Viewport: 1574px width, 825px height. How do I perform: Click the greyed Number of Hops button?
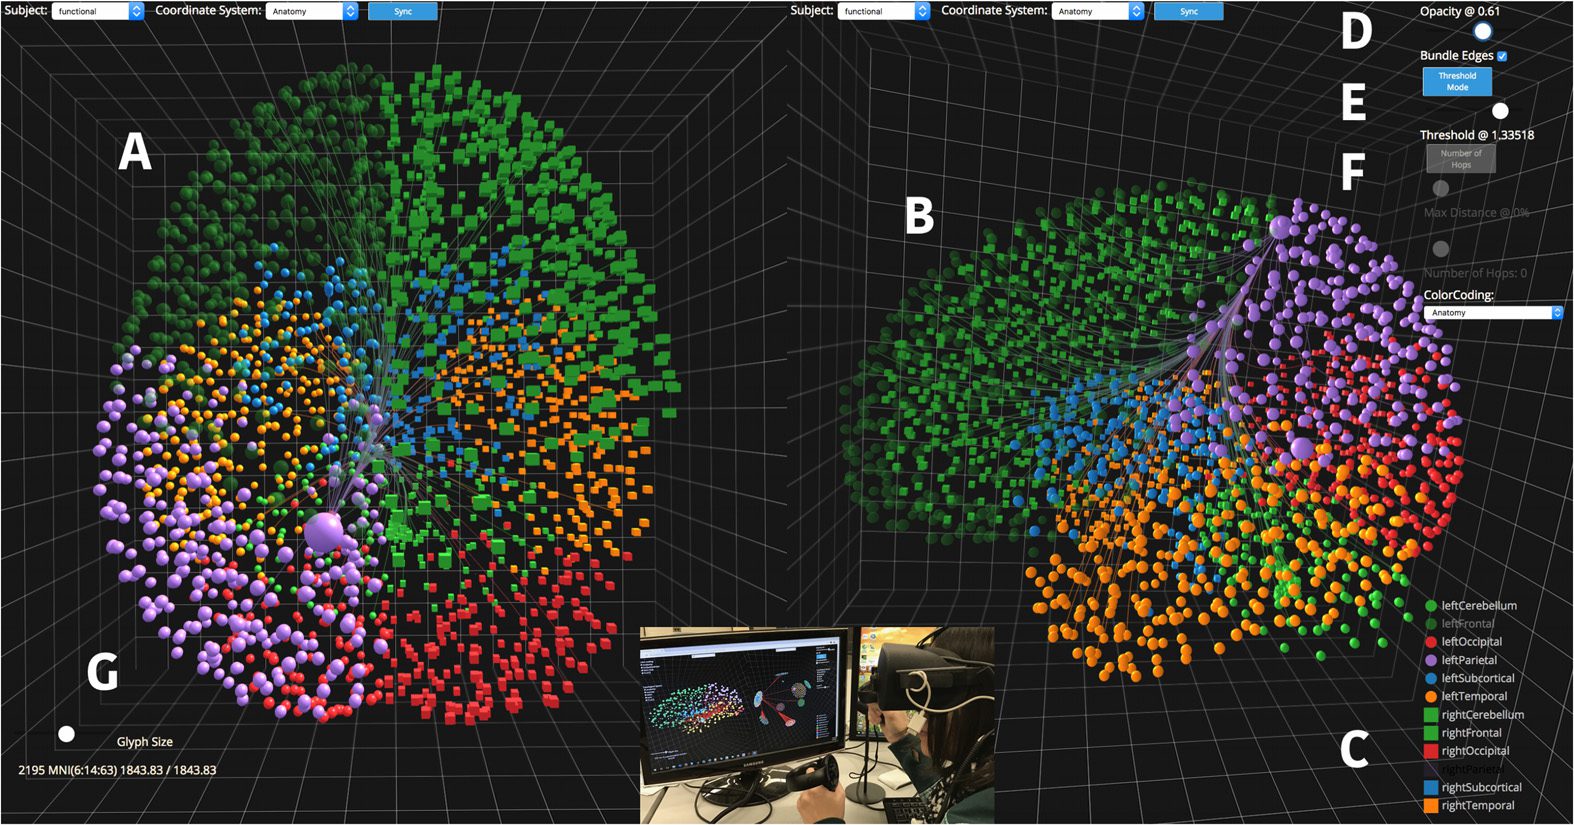pos(1461,158)
